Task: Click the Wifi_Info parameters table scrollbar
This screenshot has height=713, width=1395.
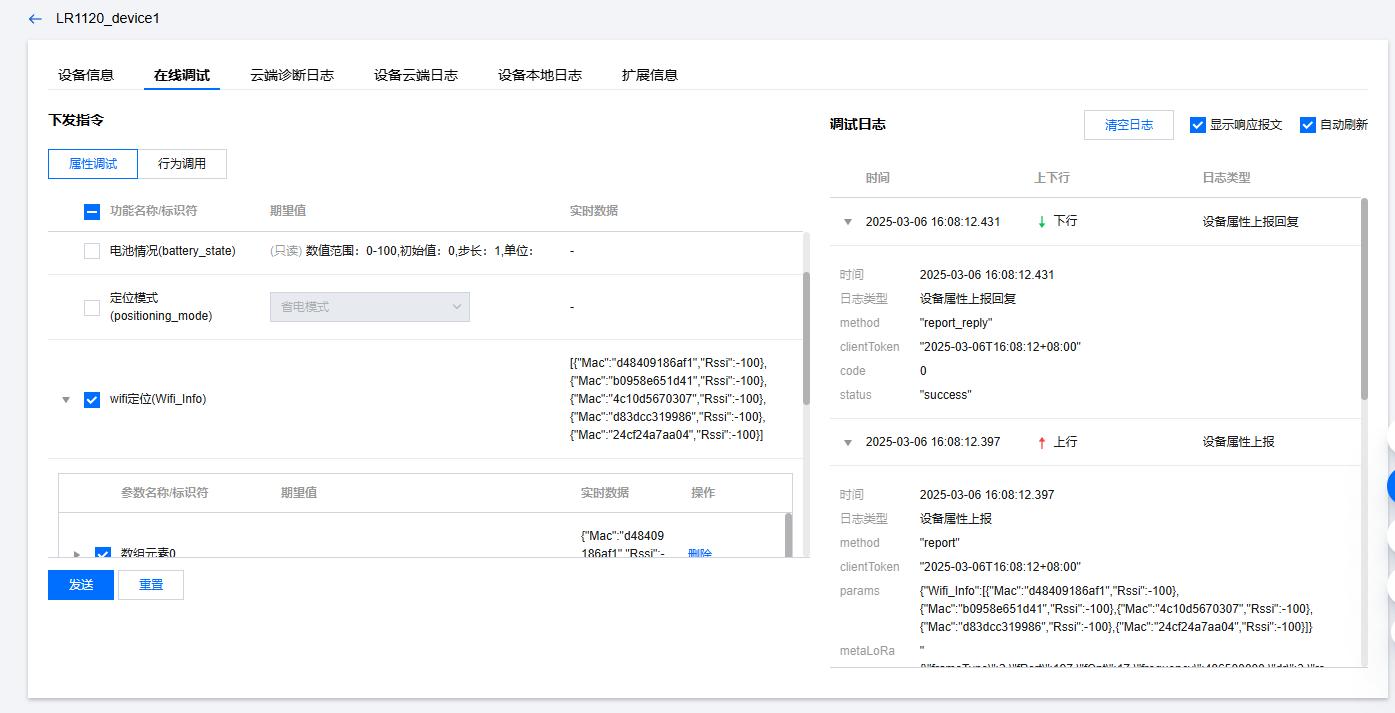Action: (x=788, y=535)
